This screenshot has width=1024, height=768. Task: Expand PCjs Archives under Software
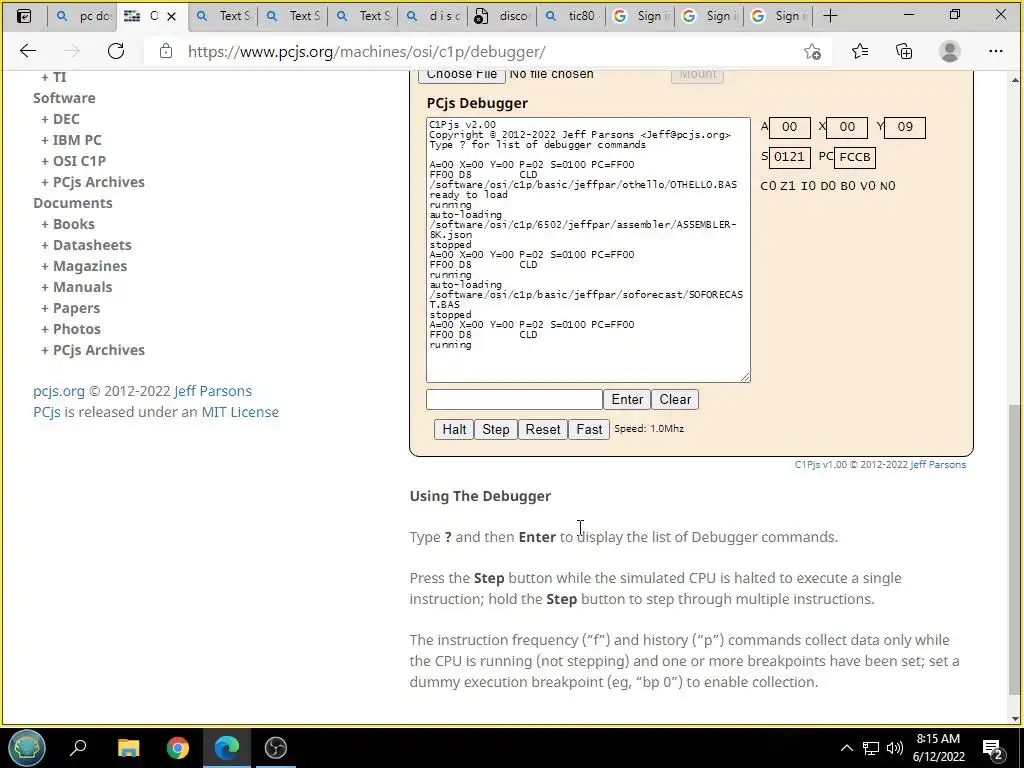pyautogui.click(x=93, y=182)
